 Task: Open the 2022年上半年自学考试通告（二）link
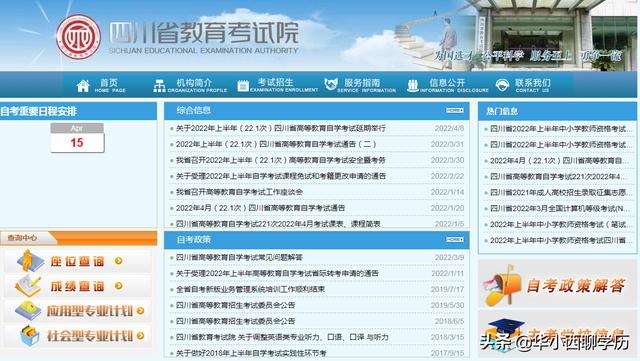(x=276, y=144)
